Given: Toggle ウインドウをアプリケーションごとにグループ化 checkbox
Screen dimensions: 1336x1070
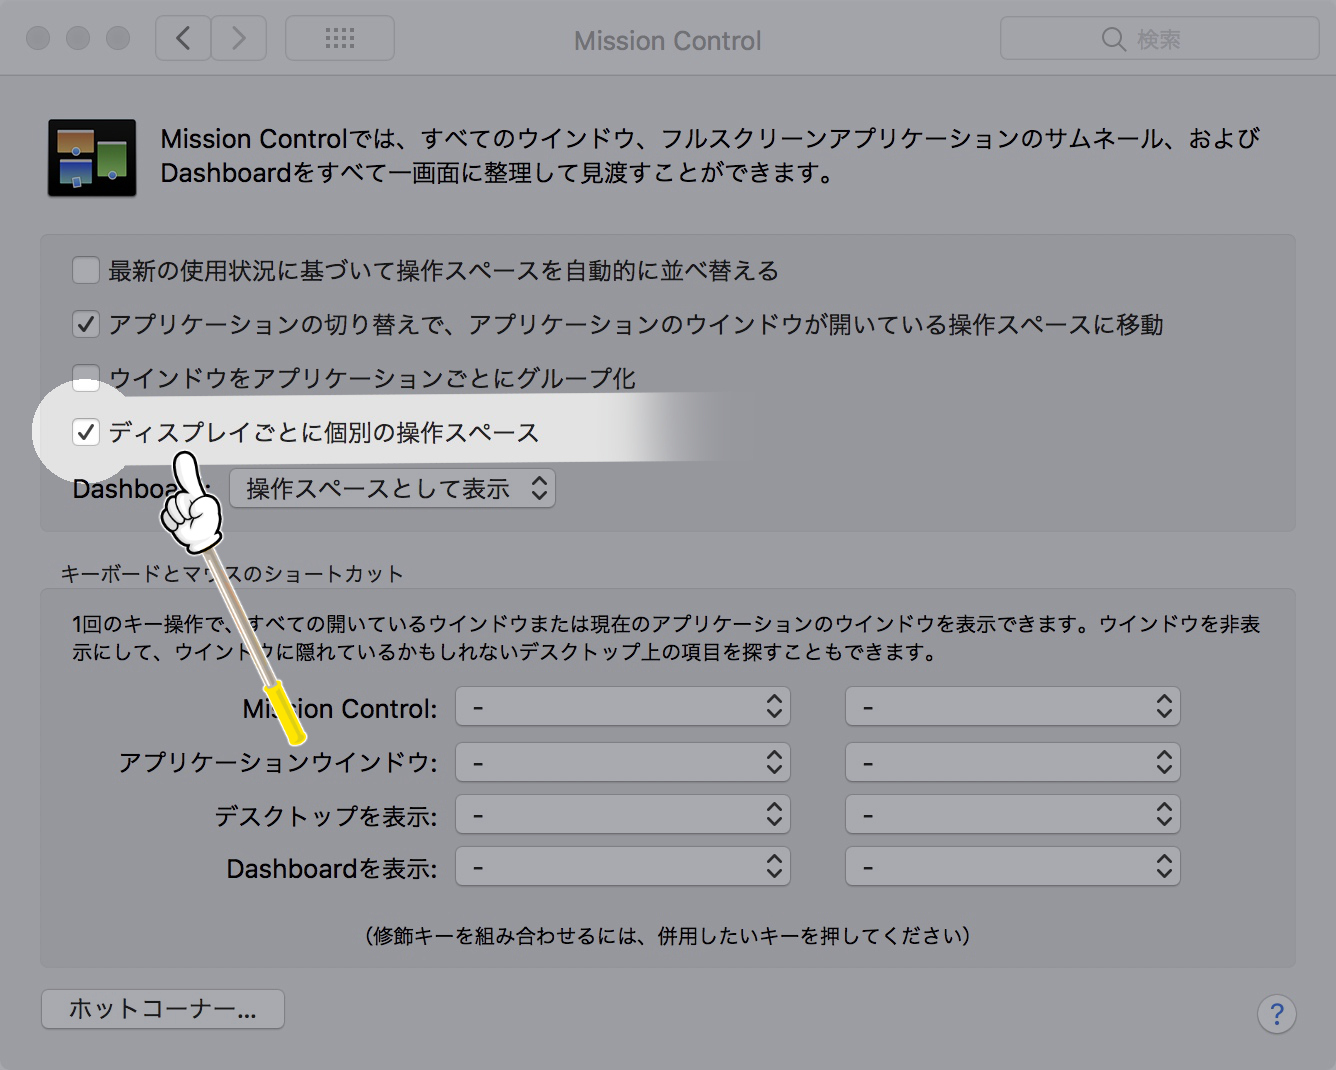Looking at the screenshot, I should point(86,378).
